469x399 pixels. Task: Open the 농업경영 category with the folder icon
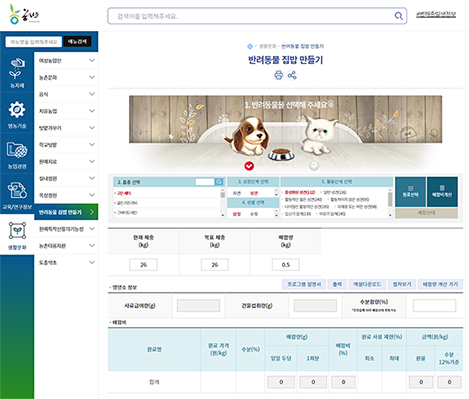coord(17,154)
